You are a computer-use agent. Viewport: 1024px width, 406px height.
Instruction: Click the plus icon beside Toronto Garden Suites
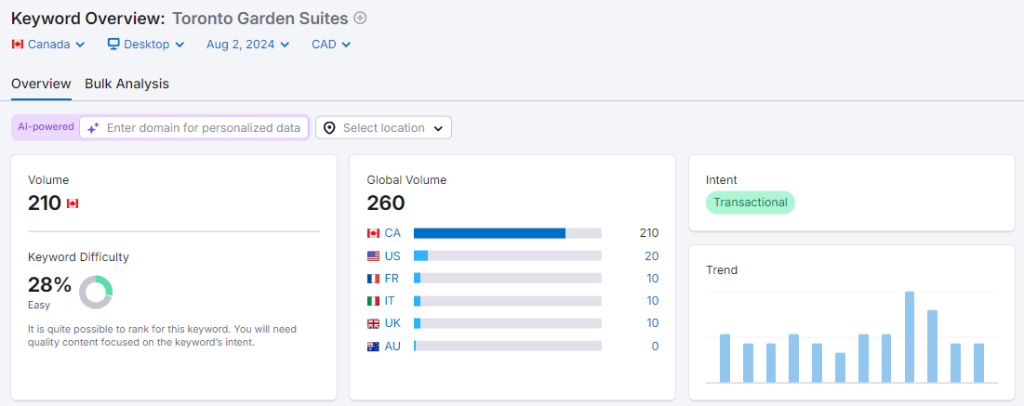point(360,18)
